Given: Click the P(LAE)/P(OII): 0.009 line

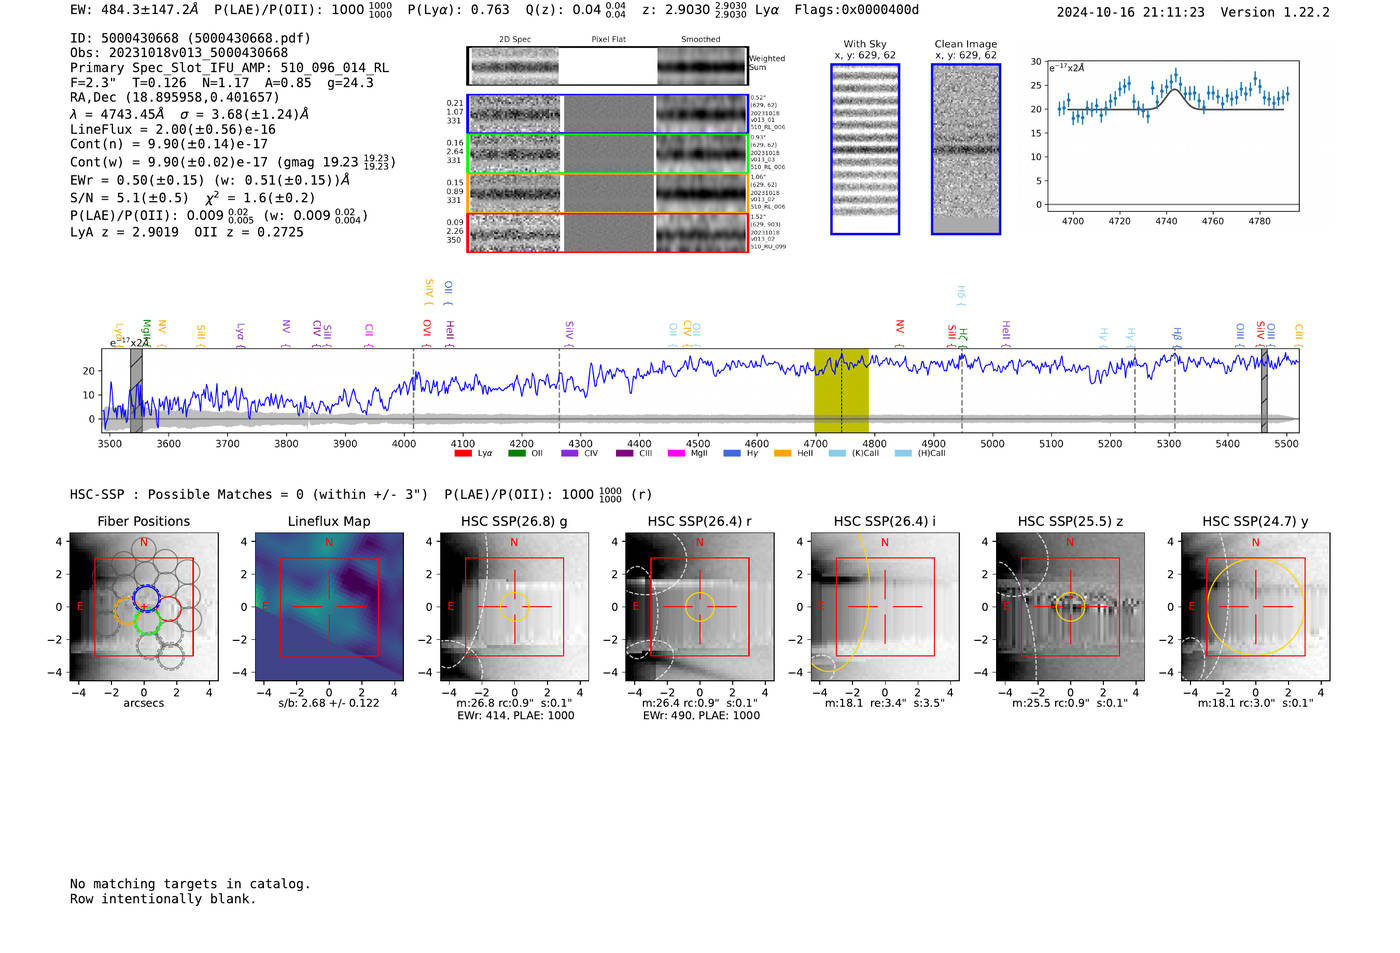Looking at the screenshot, I should pyautogui.click(x=219, y=215).
